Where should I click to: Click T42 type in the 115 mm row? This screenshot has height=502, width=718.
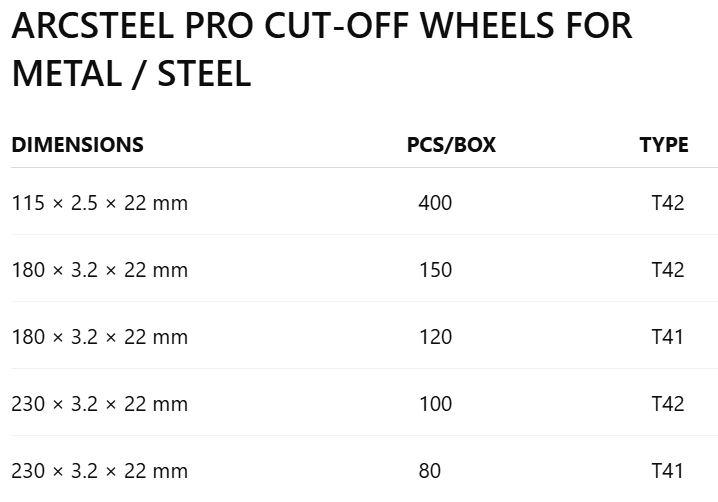tap(668, 203)
